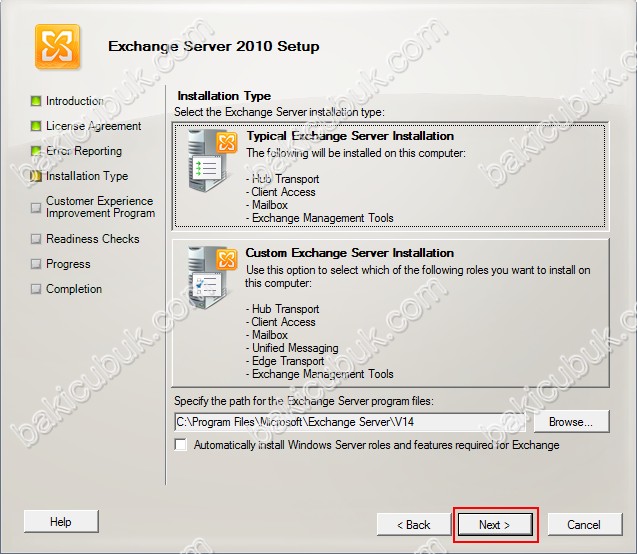Select the Completion step label
Viewport: 637px width, 554px height.
pyautogui.click(x=74, y=289)
